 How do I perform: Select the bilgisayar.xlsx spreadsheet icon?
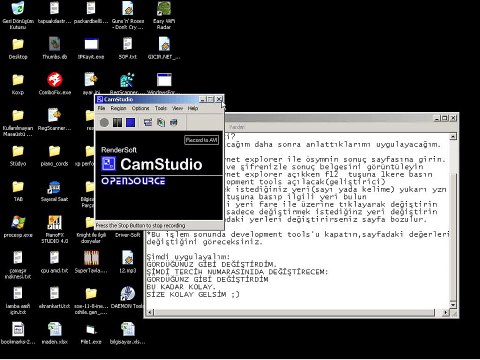coord(128,329)
